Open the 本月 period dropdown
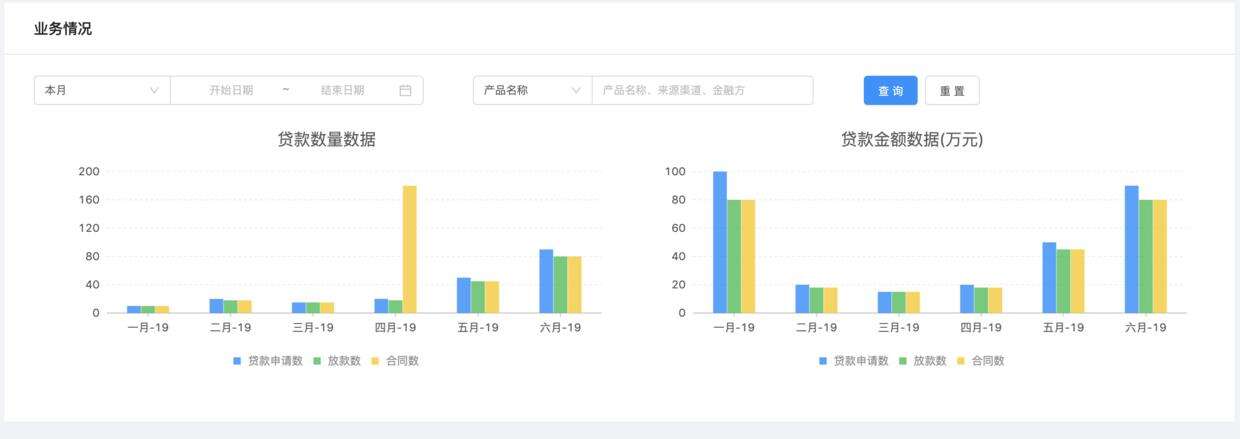This screenshot has height=439, width=1240. (x=102, y=90)
